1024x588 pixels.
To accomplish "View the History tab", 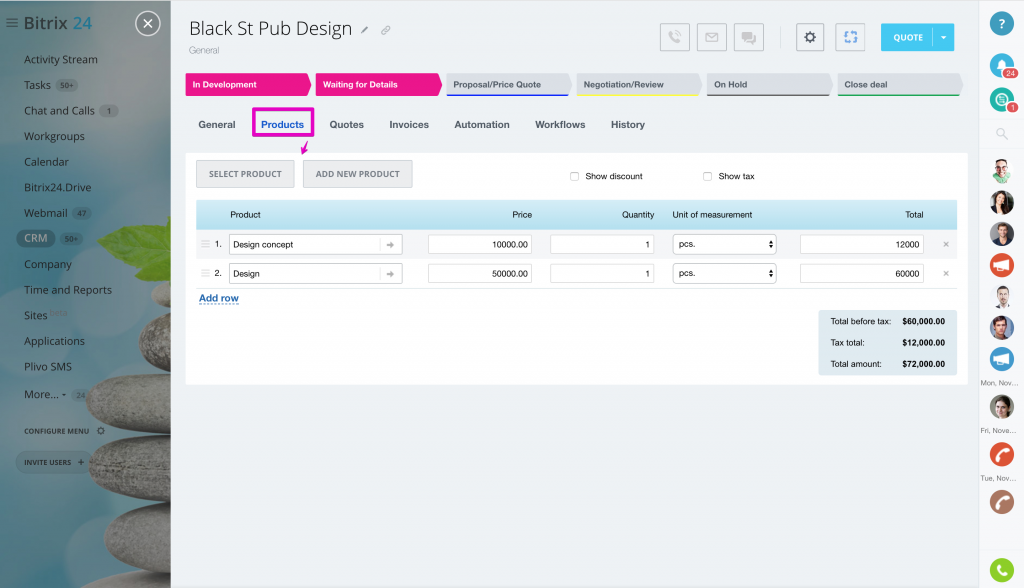I will click(x=628, y=124).
